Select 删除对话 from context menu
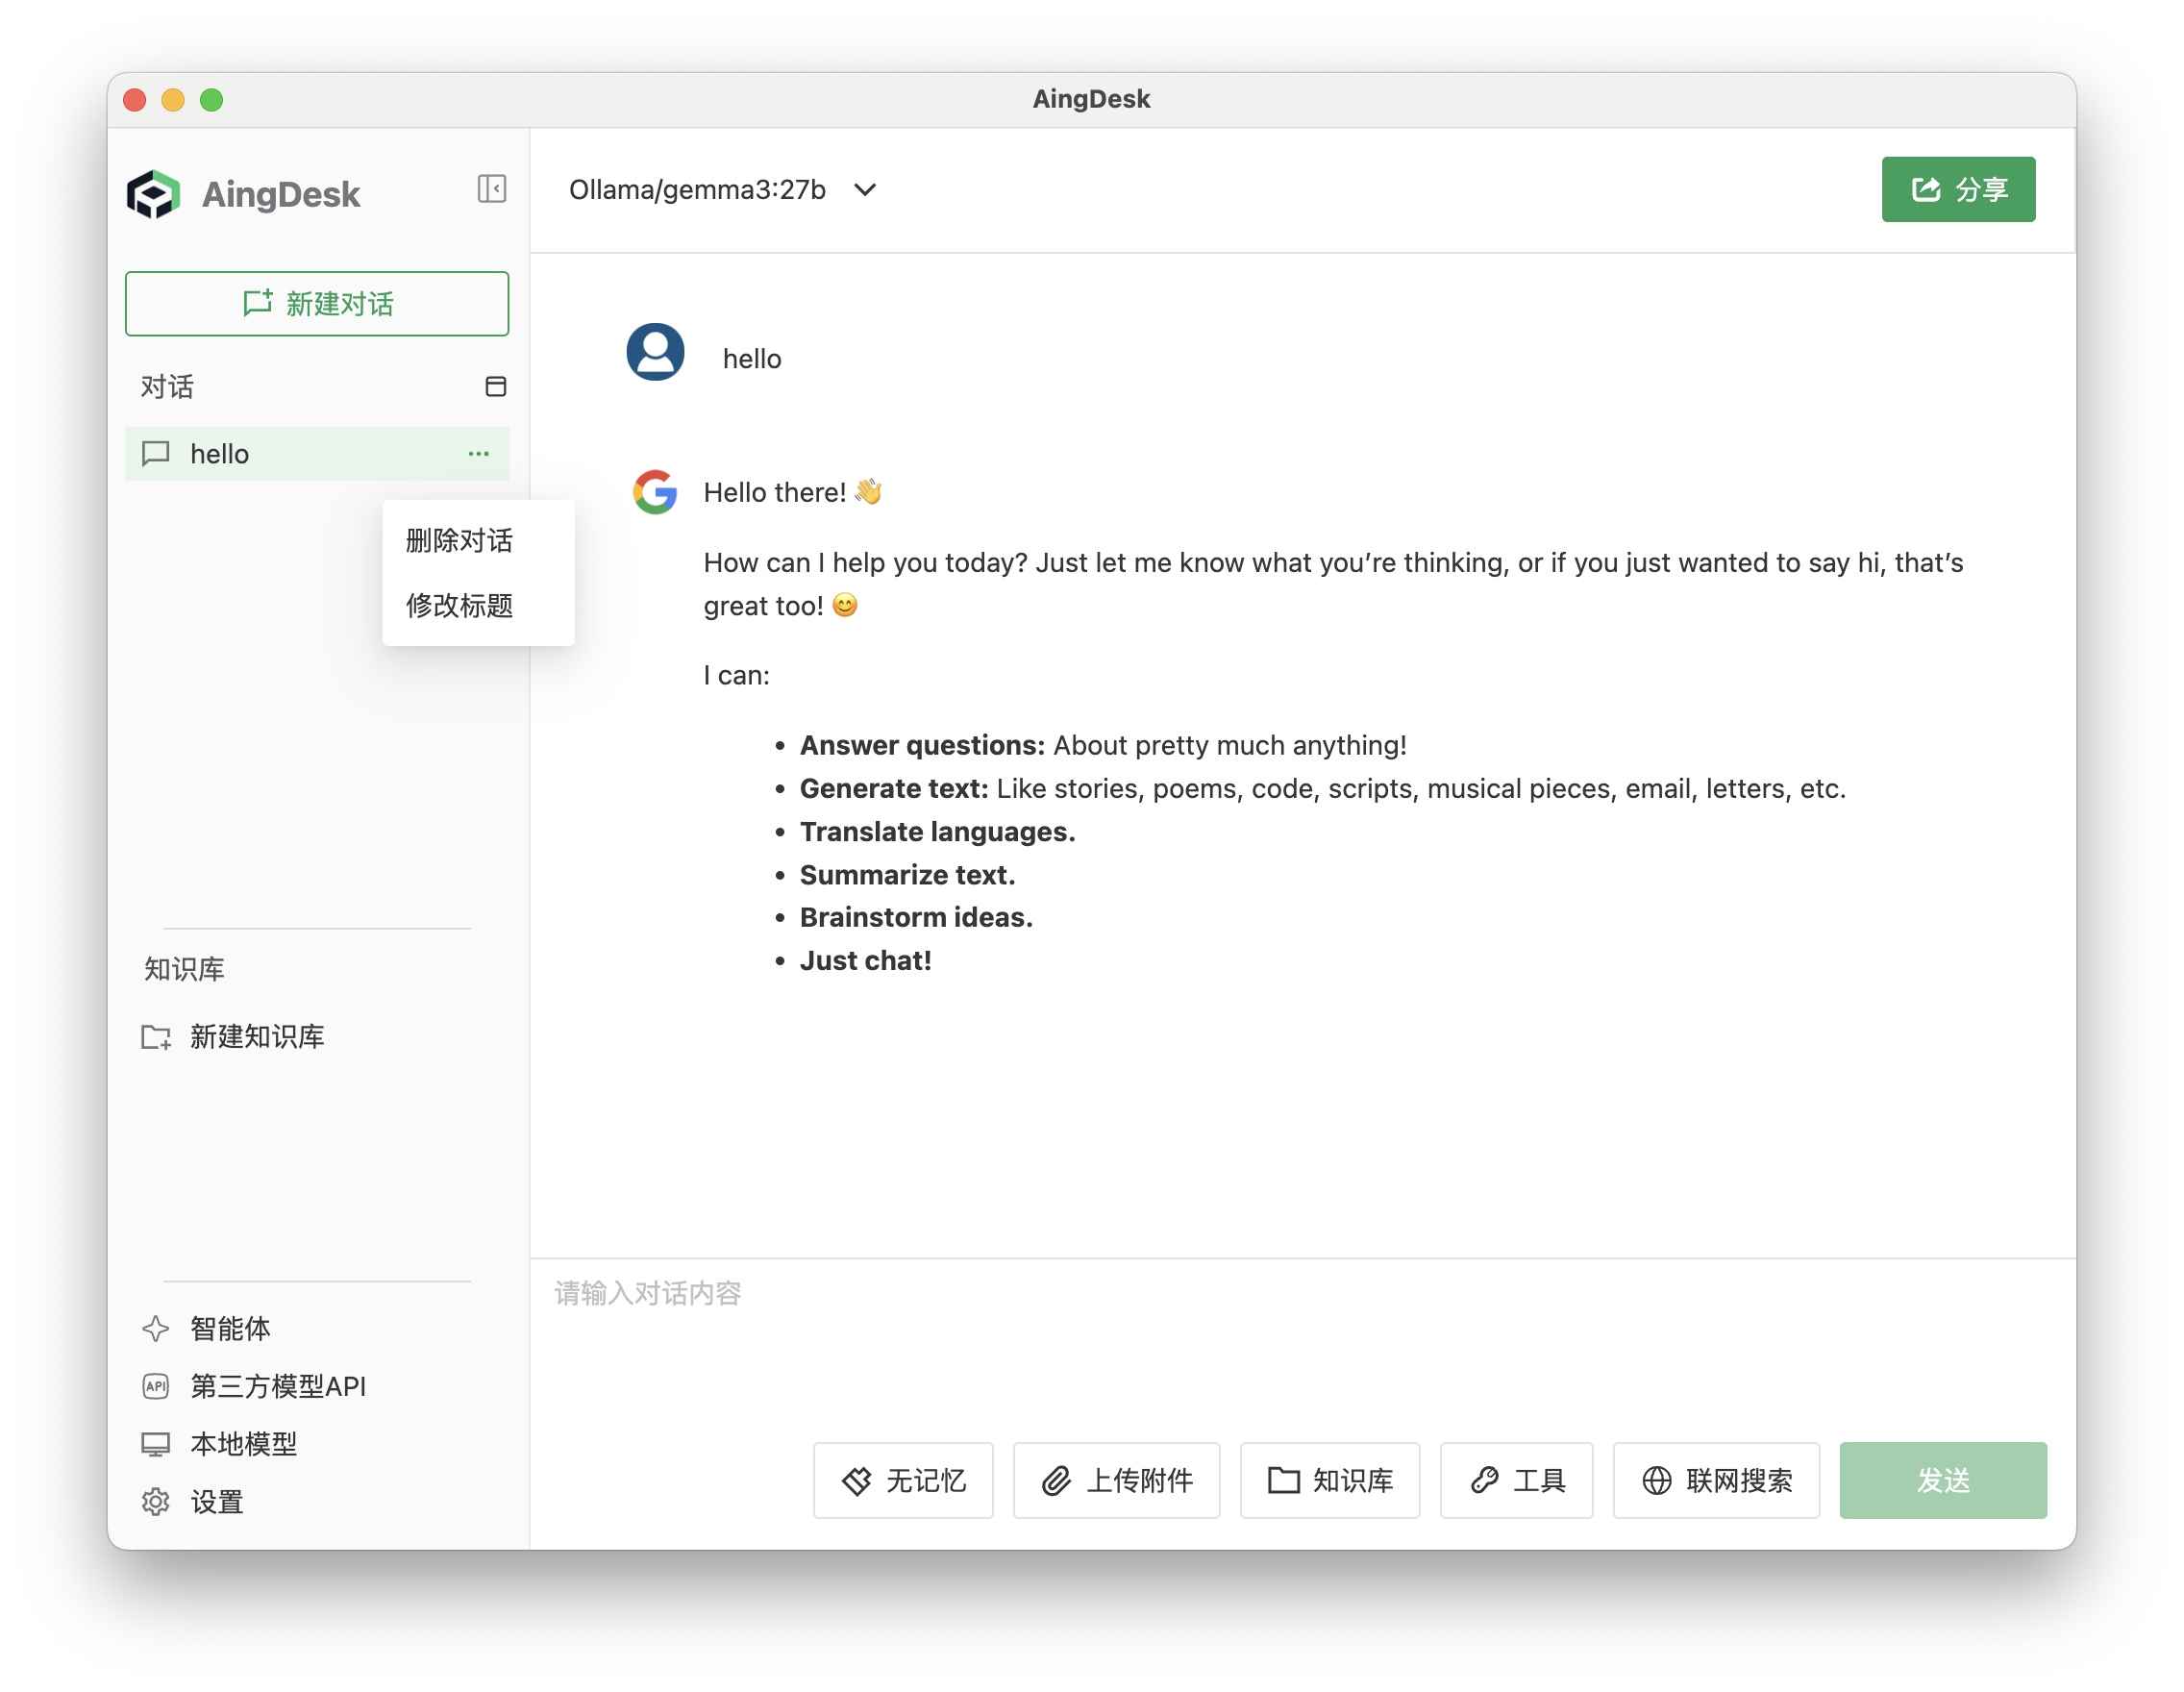The width and height of the screenshot is (2184, 1692). [x=459, y=541]
